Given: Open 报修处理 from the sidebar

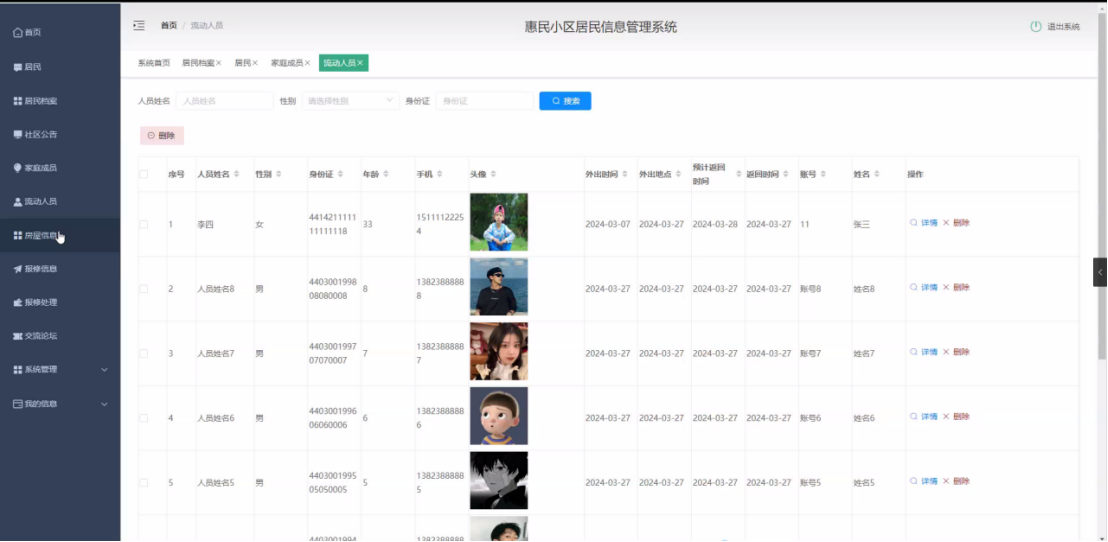Looking at the screenshot, I should point(60,302).
